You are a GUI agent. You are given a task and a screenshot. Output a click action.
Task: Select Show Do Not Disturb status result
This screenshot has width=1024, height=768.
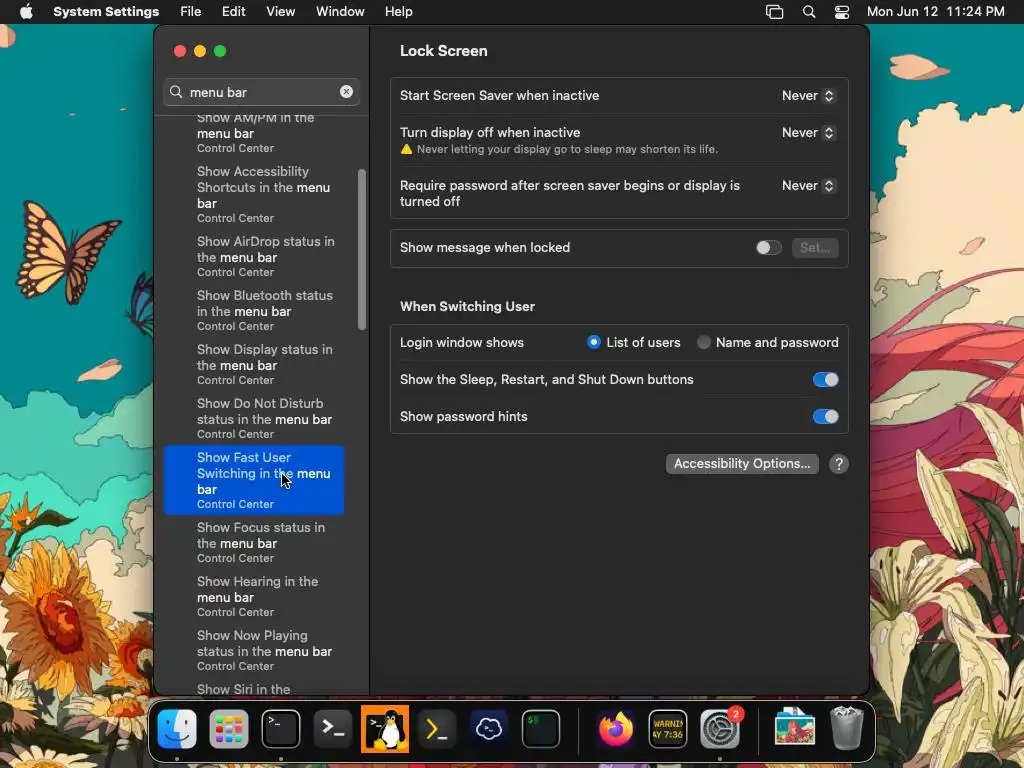point(255,418)
